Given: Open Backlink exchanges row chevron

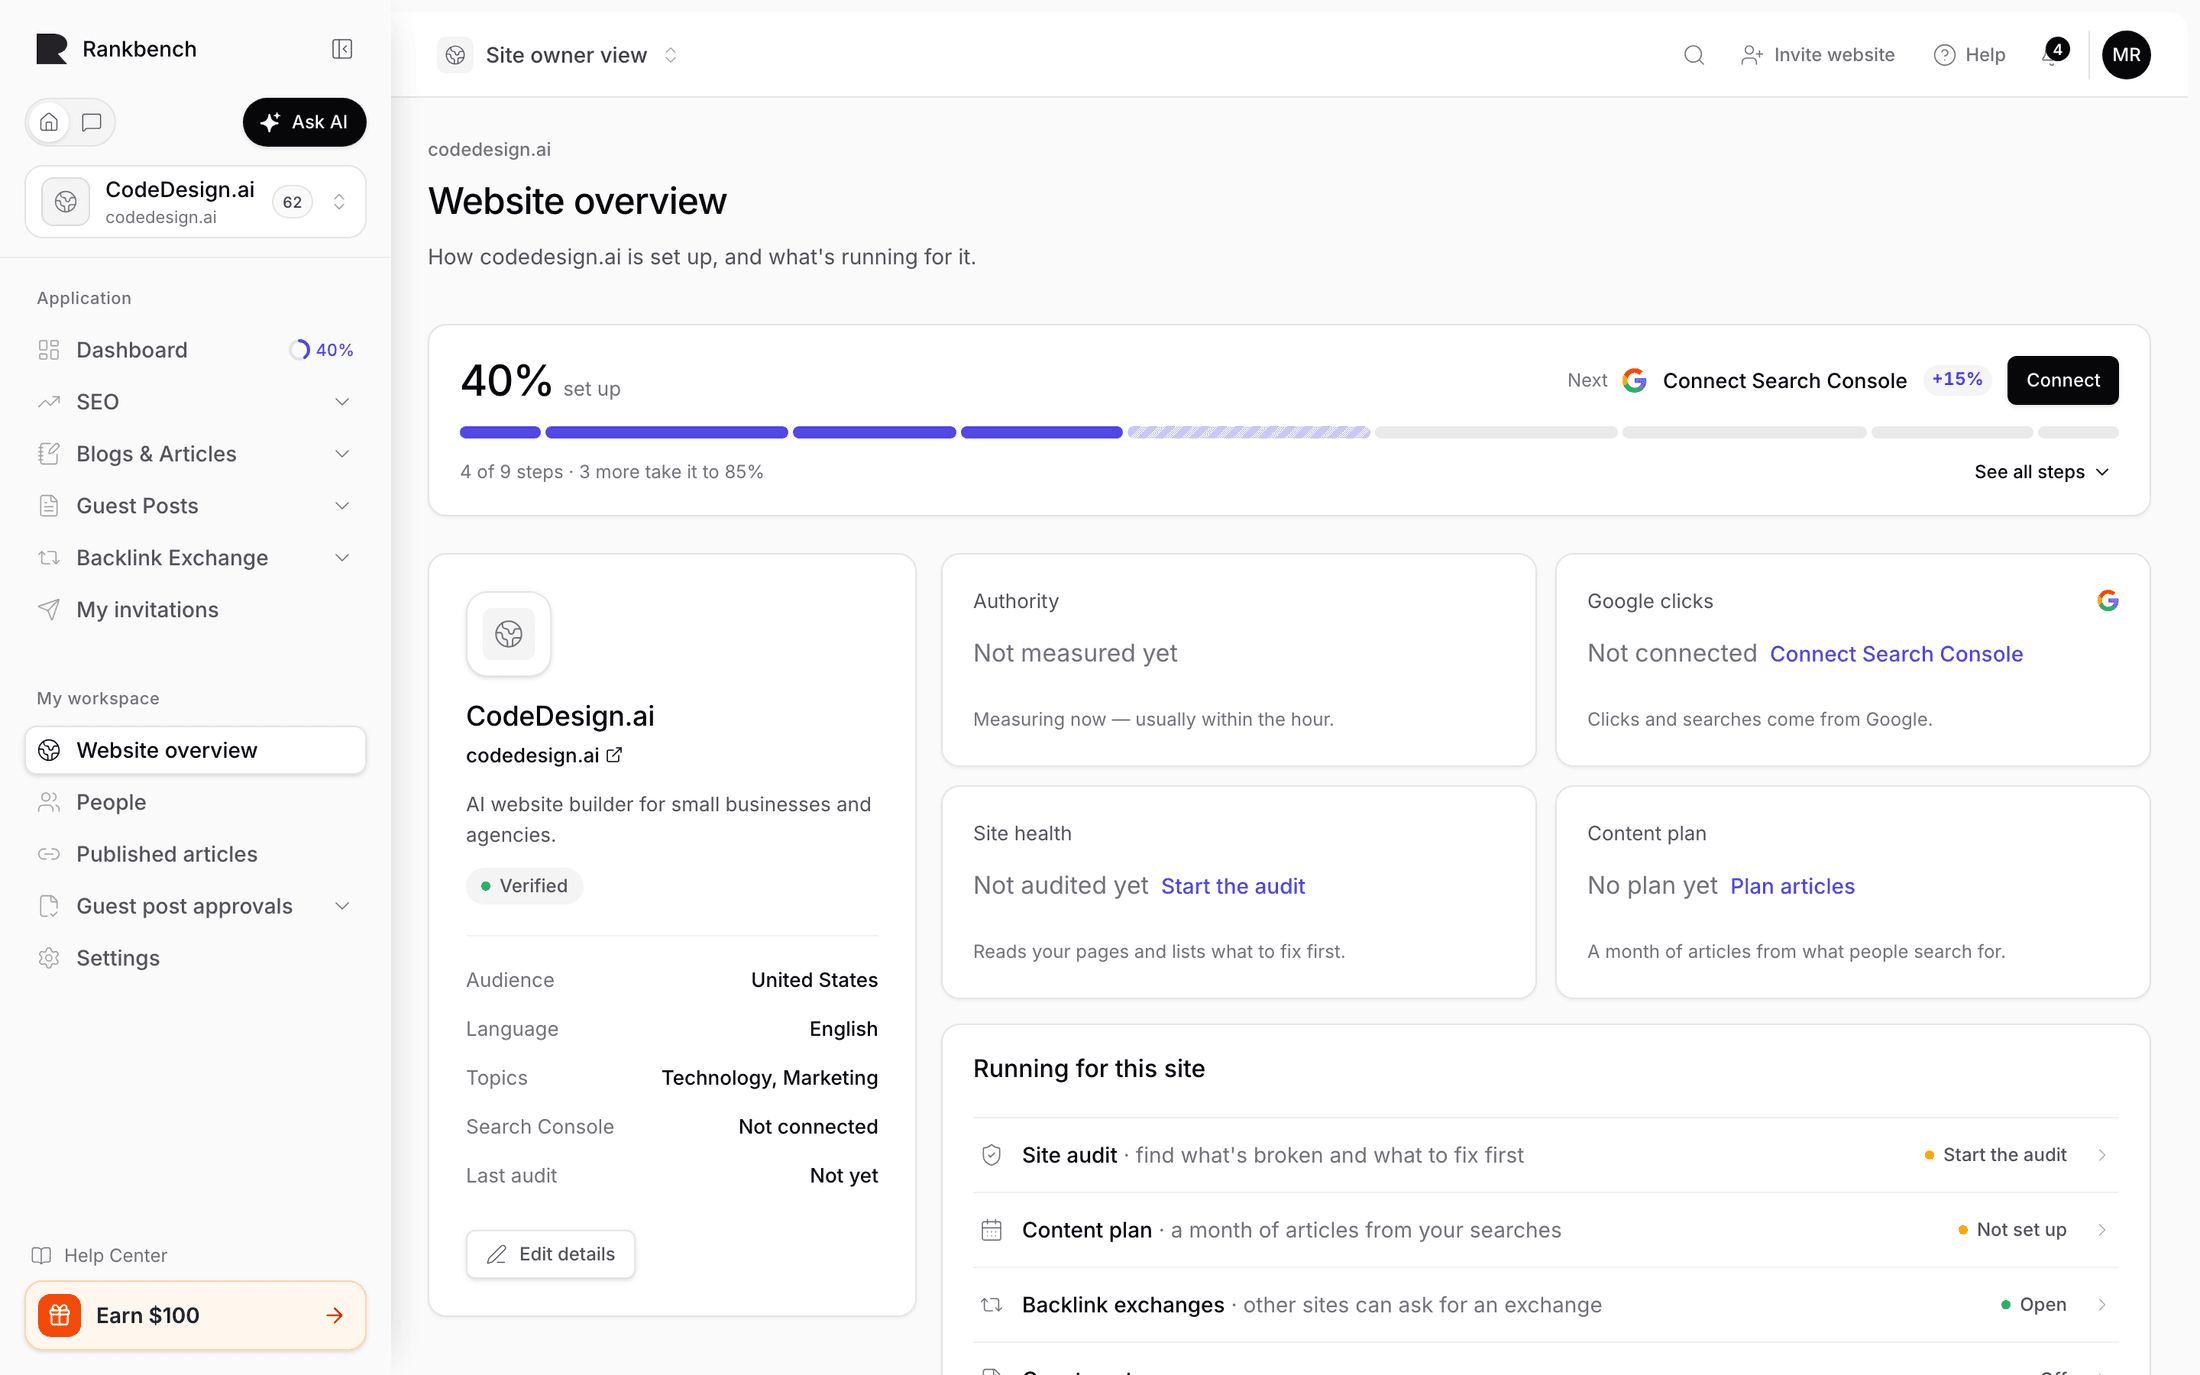Looking at the screenshot, I should point(2102,1305).
